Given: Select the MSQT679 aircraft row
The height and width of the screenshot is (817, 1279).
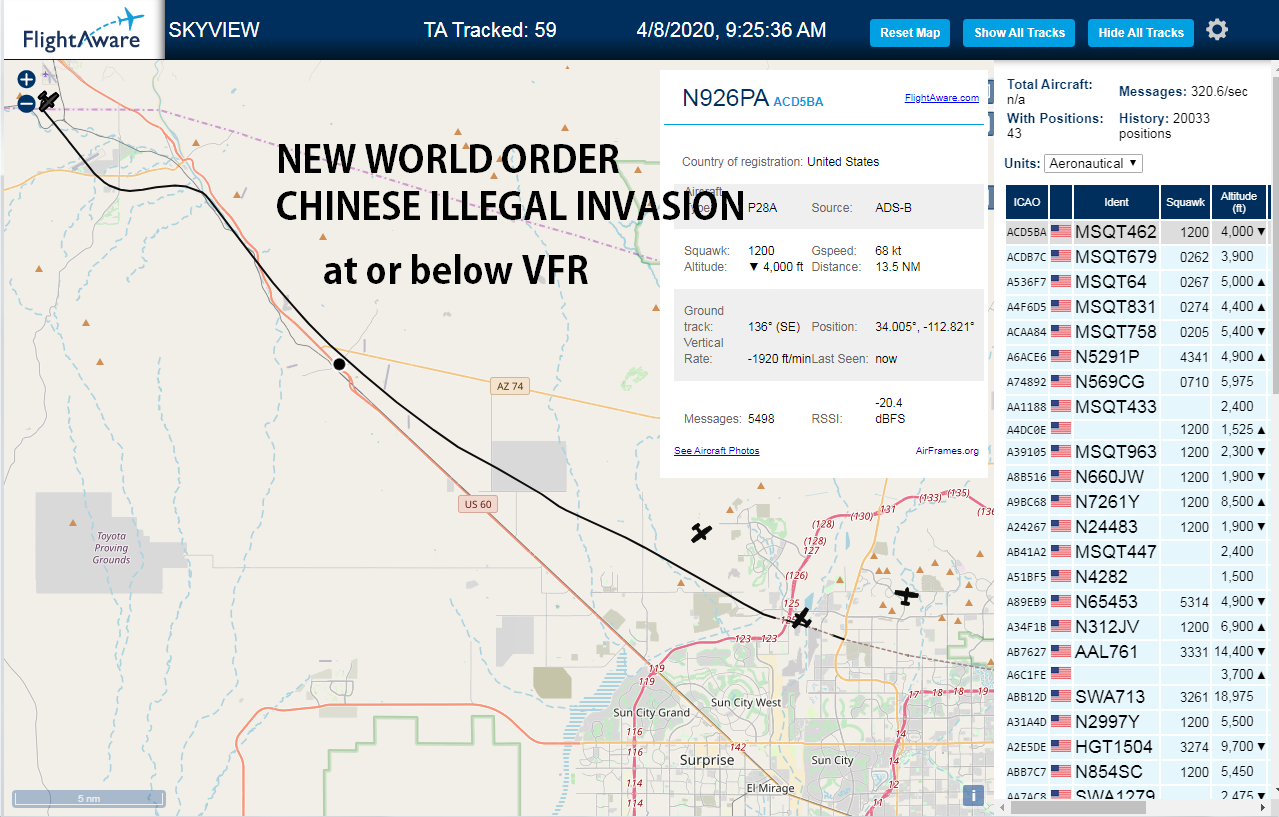Looking at the screenshot, I should coord(1137,257).
